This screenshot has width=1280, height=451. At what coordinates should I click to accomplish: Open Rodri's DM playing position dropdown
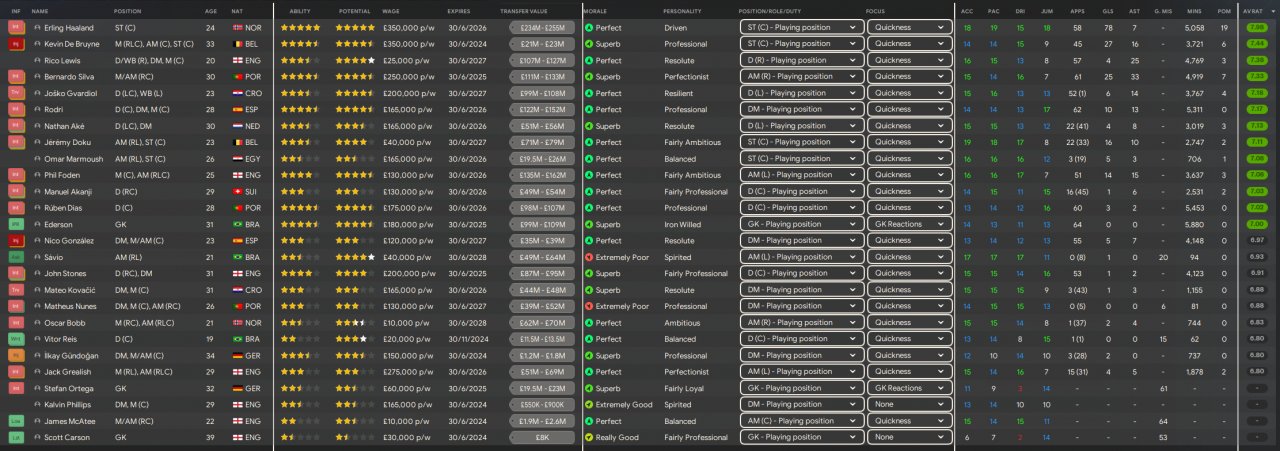(801, 110)
